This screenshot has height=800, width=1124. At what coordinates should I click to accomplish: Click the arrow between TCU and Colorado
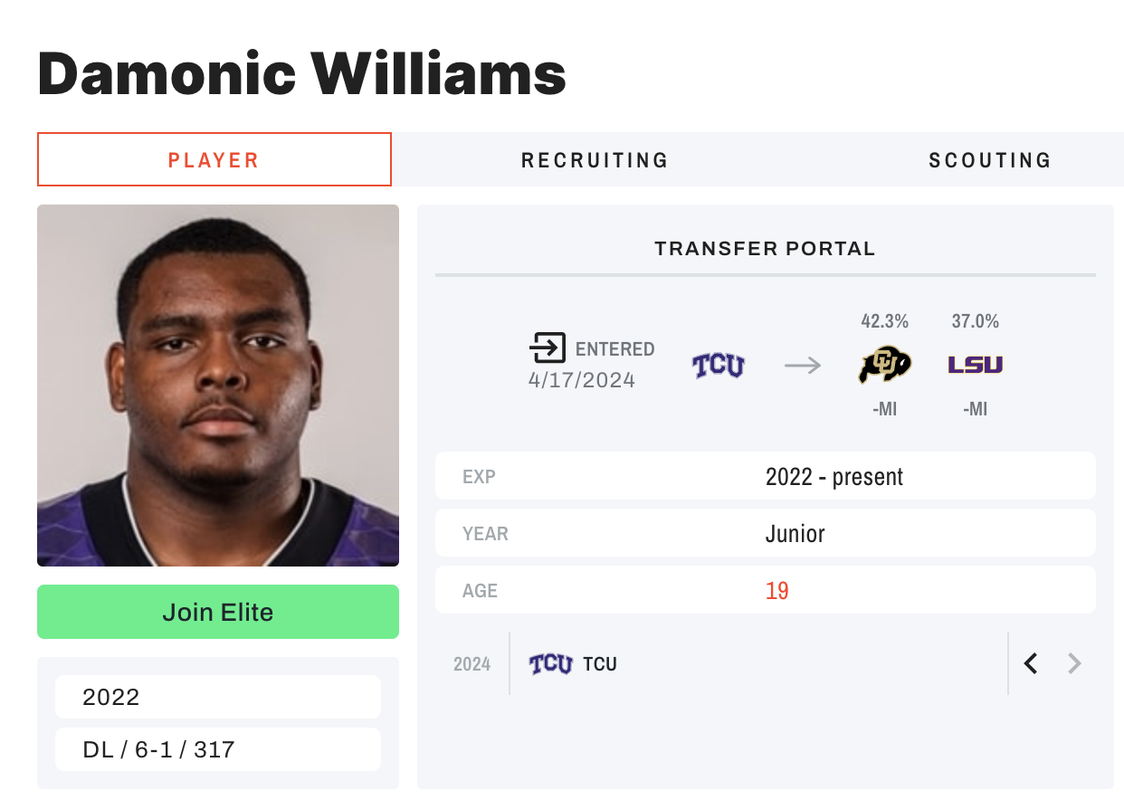802,366
